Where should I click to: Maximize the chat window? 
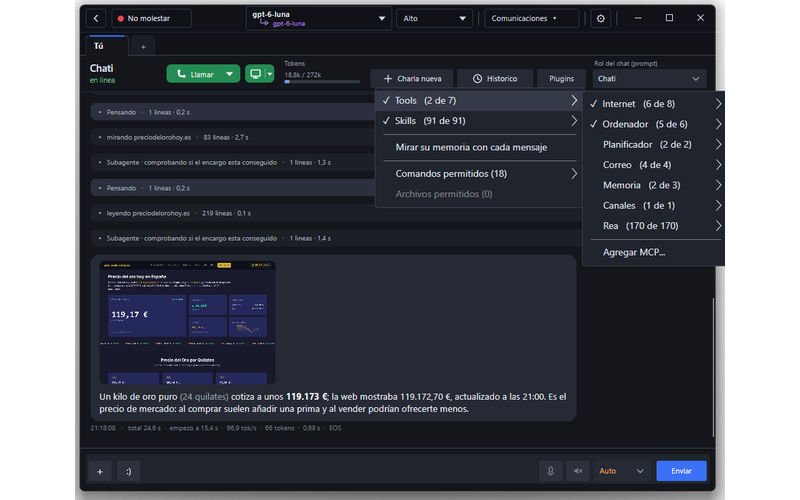(669, 18)
